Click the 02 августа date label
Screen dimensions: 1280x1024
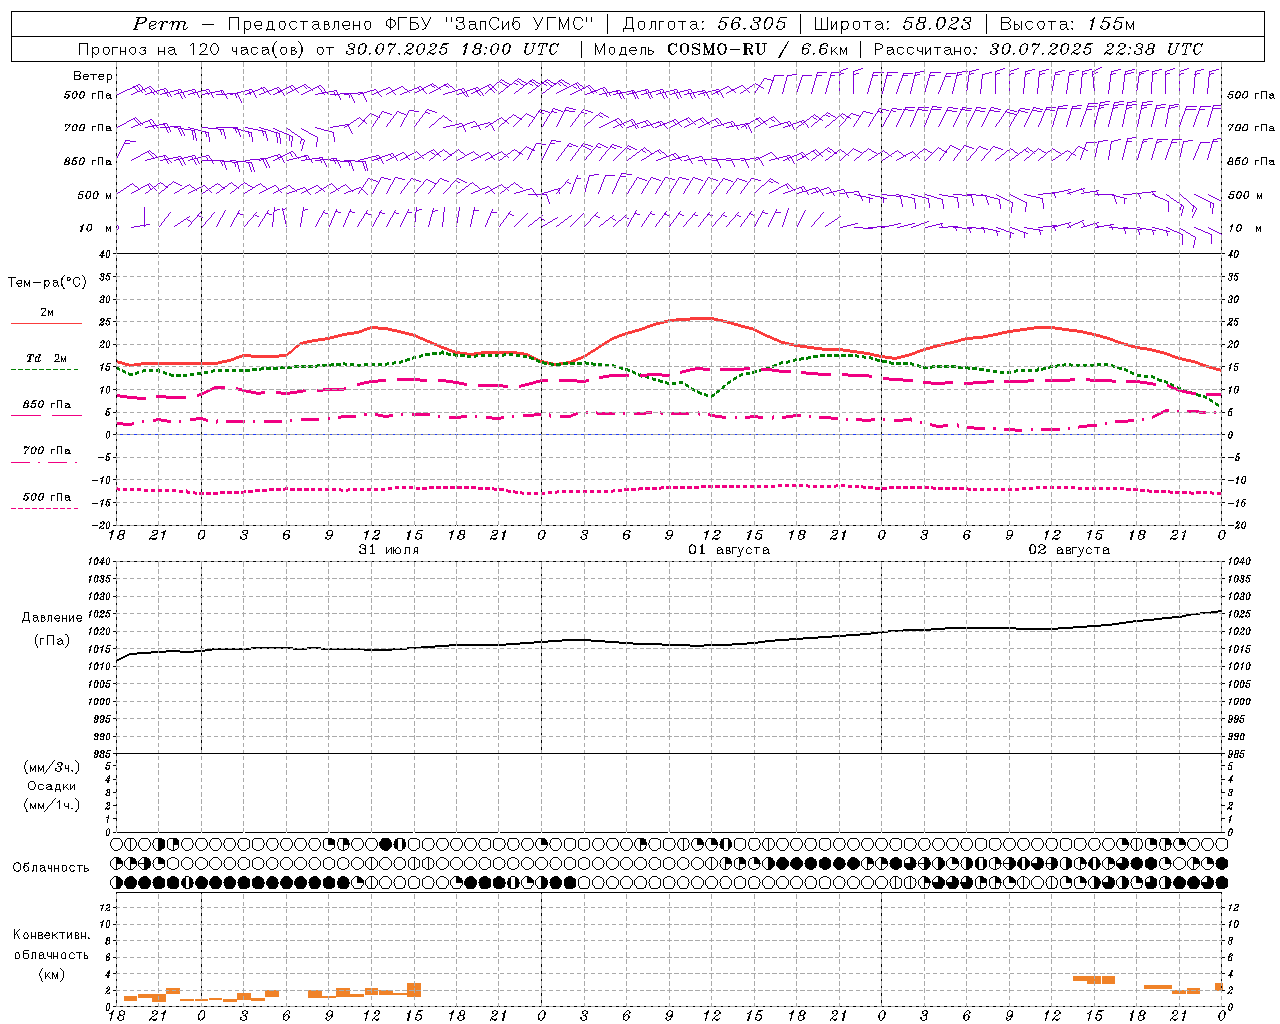pyautogui.click(x=1069, y=550)
